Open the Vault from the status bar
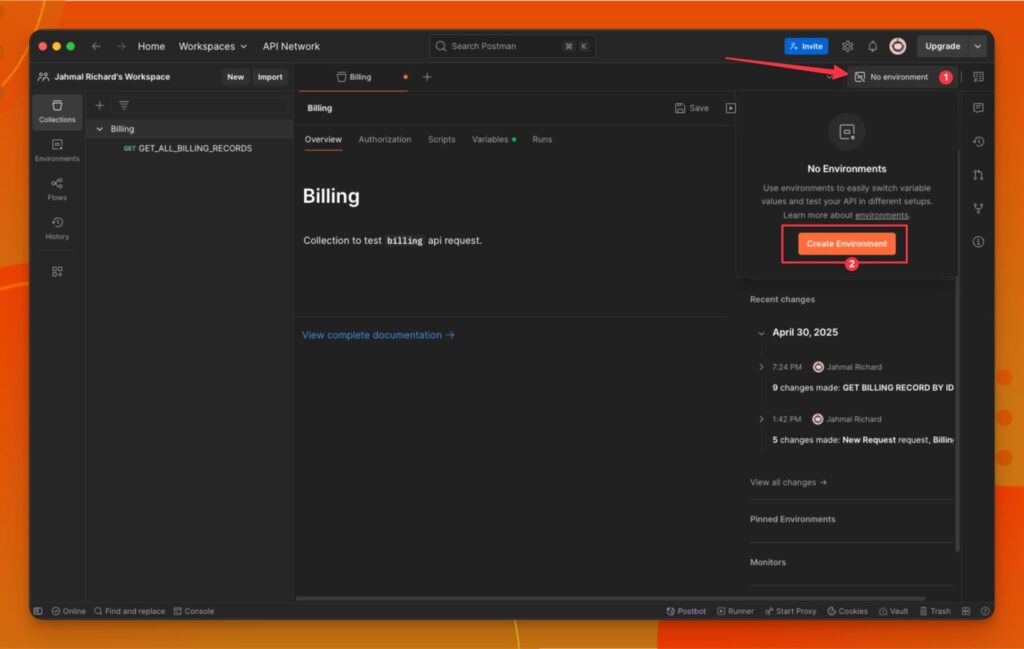This screenshot has height=649, width=1024. click(x=893, y=611)
